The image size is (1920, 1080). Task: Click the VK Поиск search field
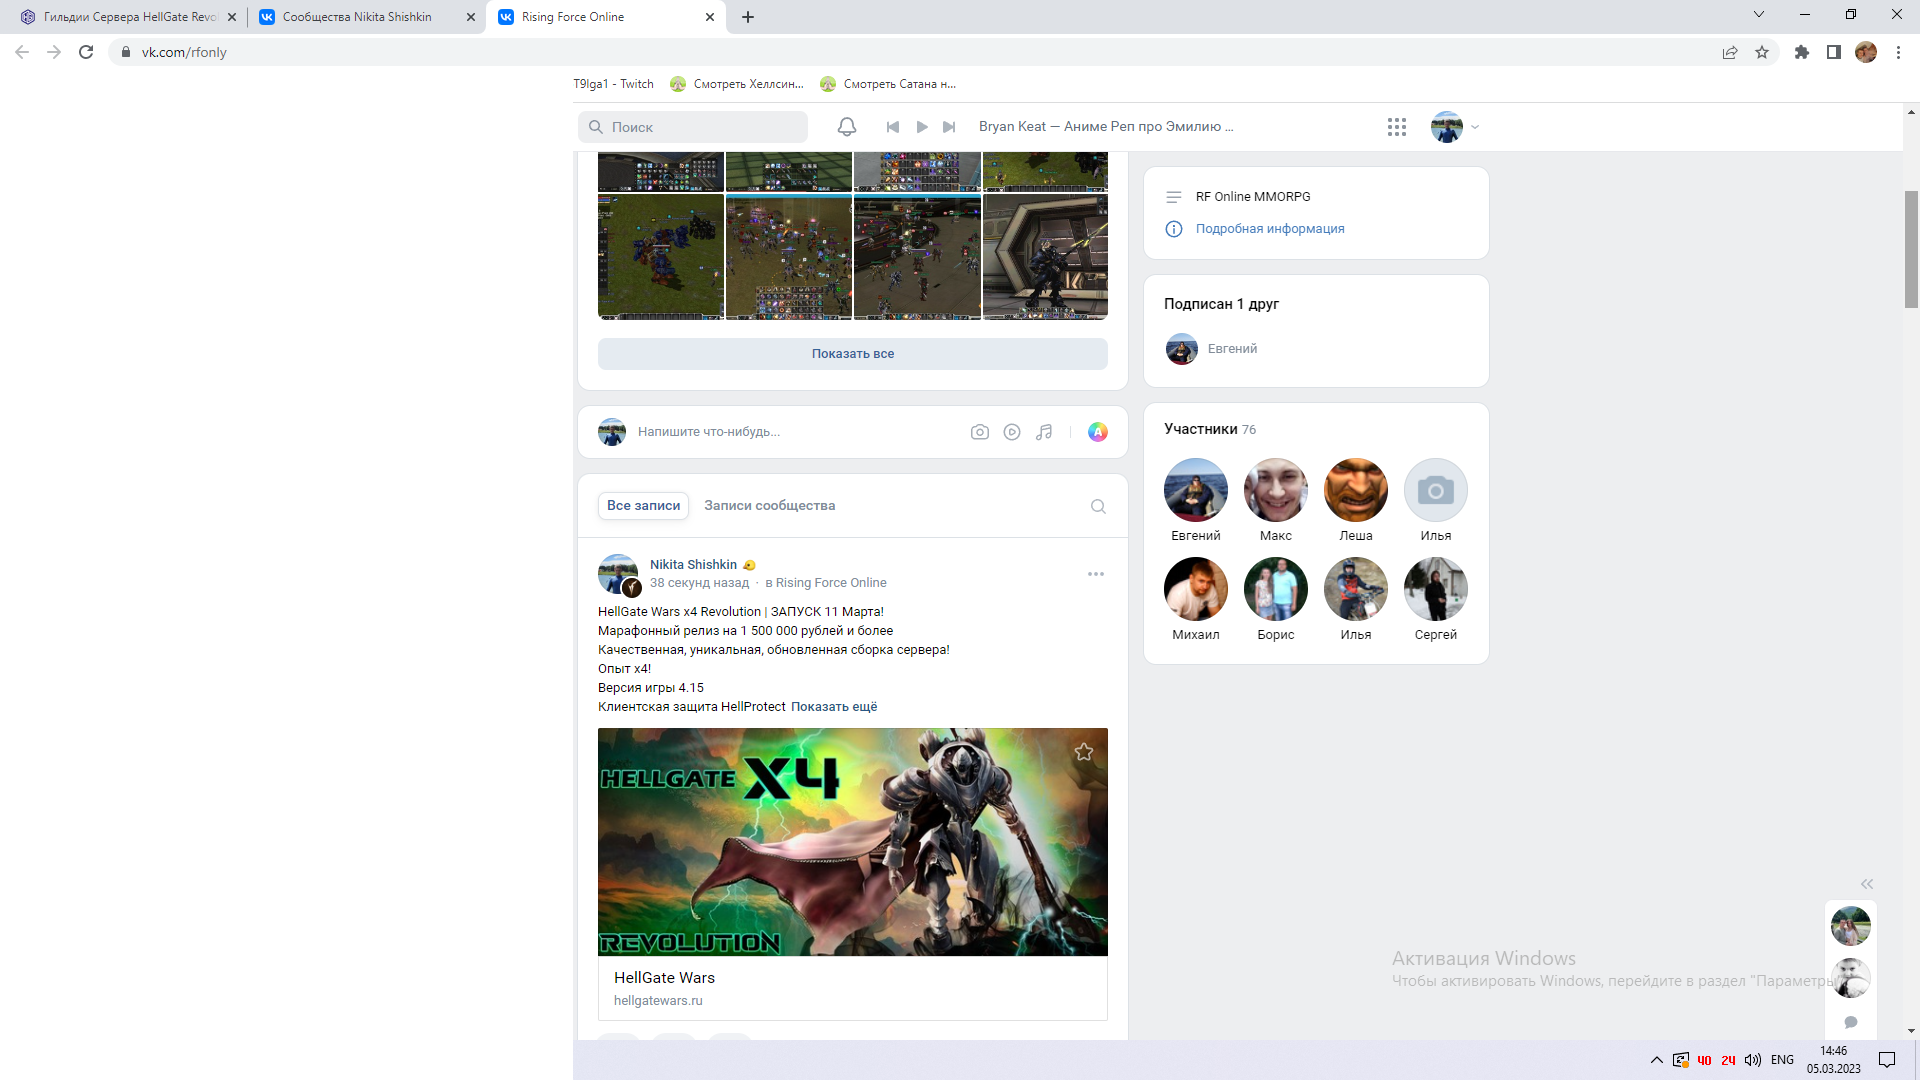click(693, 127)
